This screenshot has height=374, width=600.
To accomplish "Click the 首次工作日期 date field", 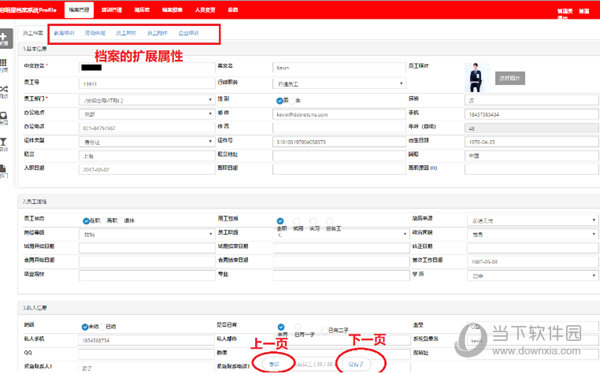I will point(533,261).
